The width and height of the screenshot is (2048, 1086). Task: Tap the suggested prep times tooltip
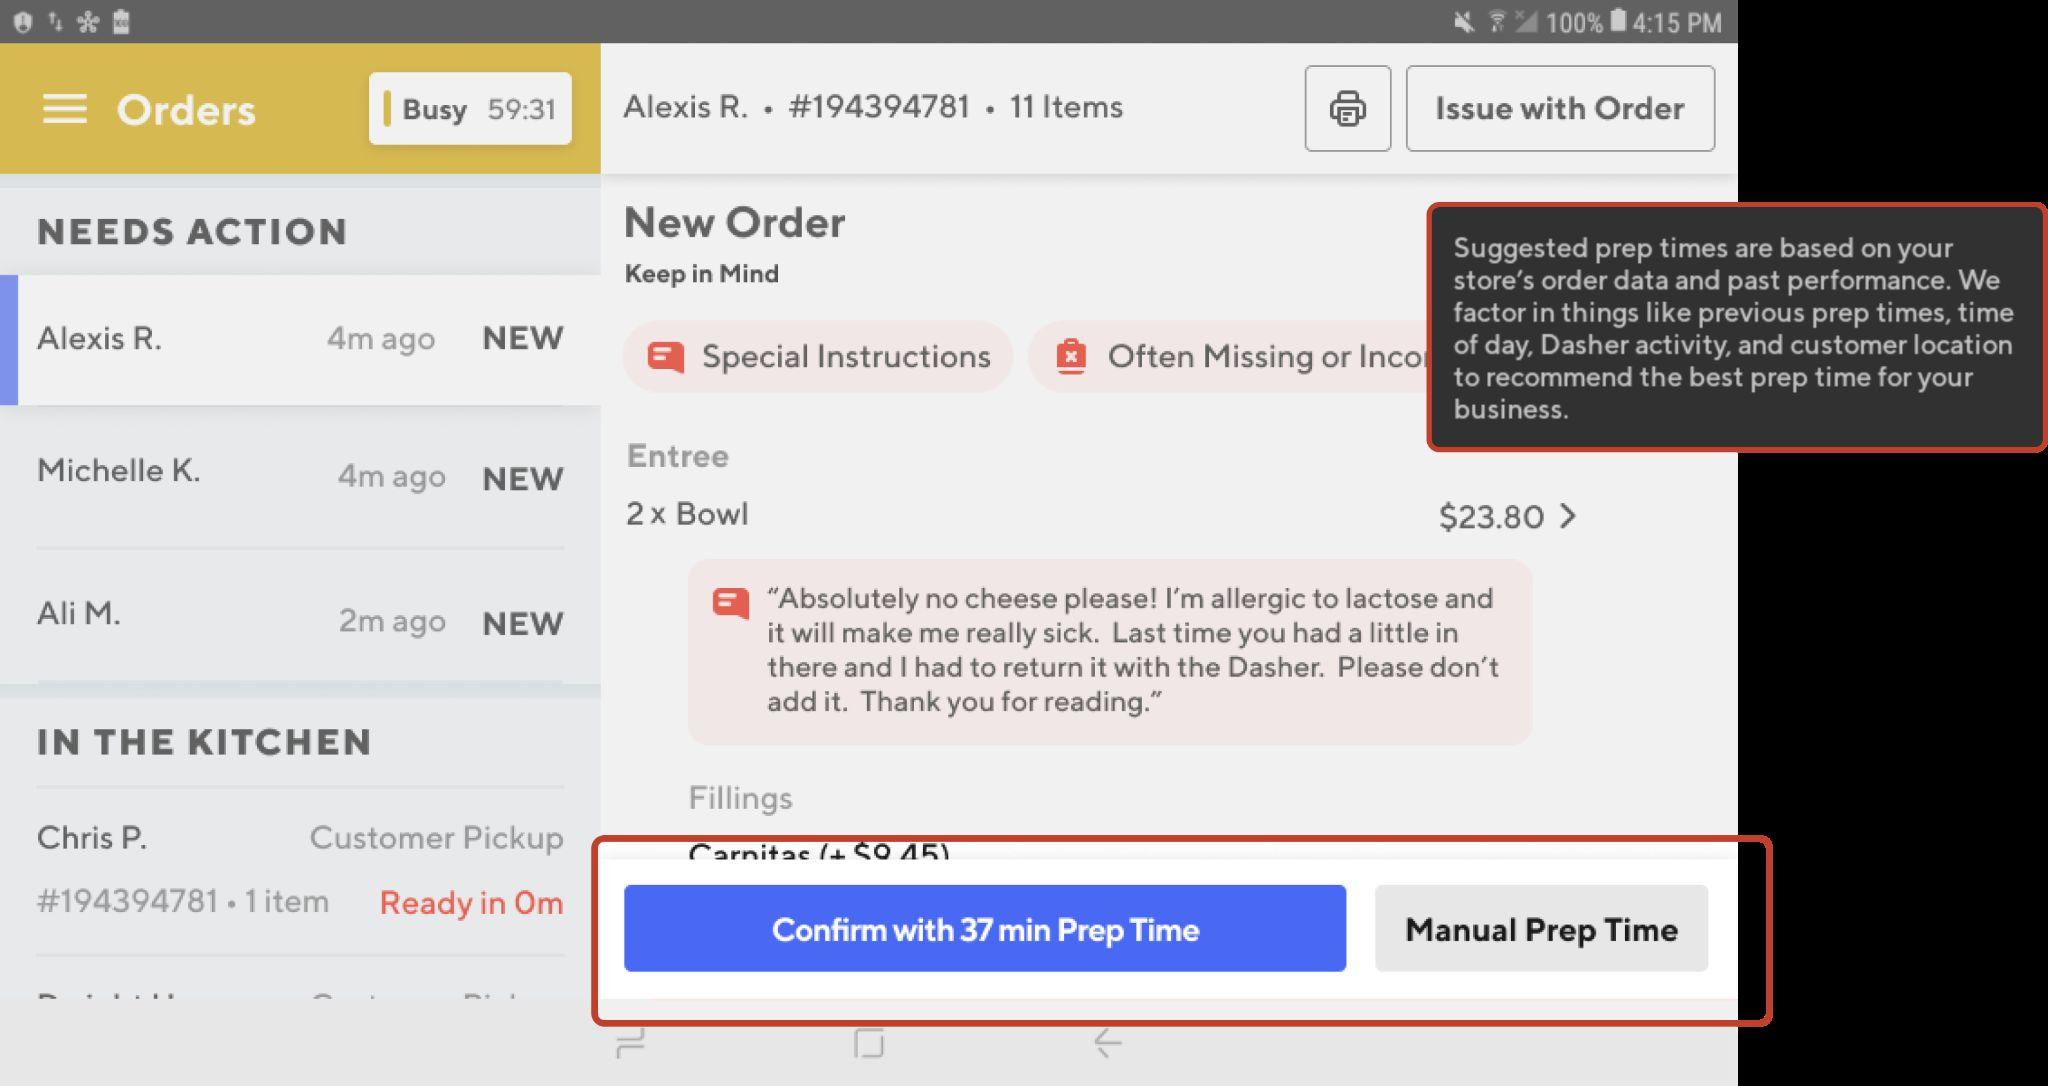tap(1736, 328)
